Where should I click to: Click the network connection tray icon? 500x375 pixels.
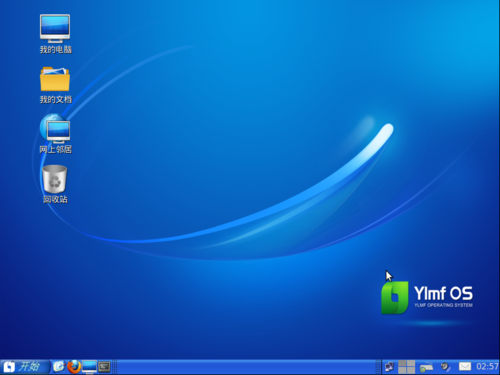[389, 367]
